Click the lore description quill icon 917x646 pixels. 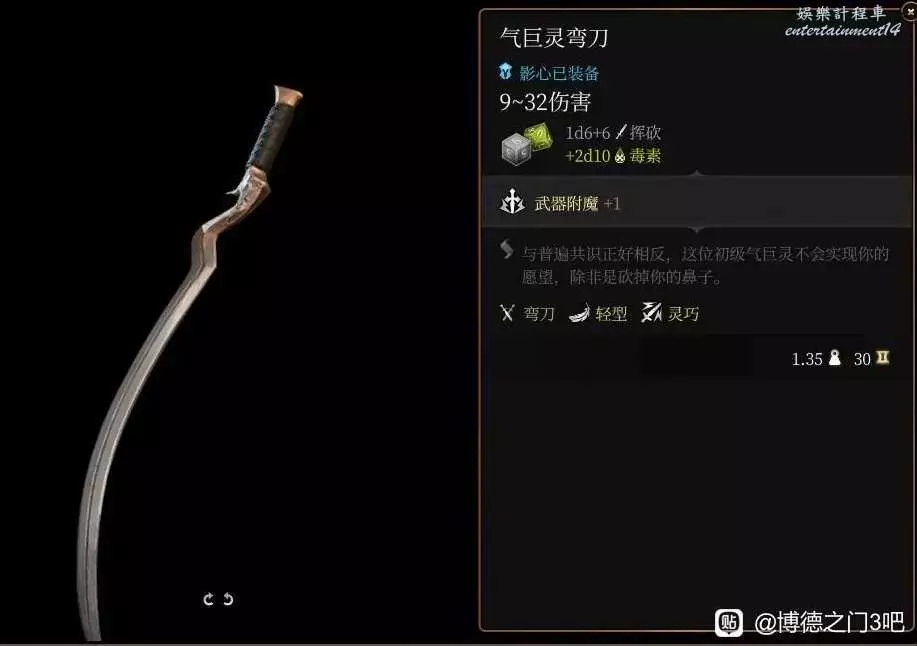click(506, 250)
